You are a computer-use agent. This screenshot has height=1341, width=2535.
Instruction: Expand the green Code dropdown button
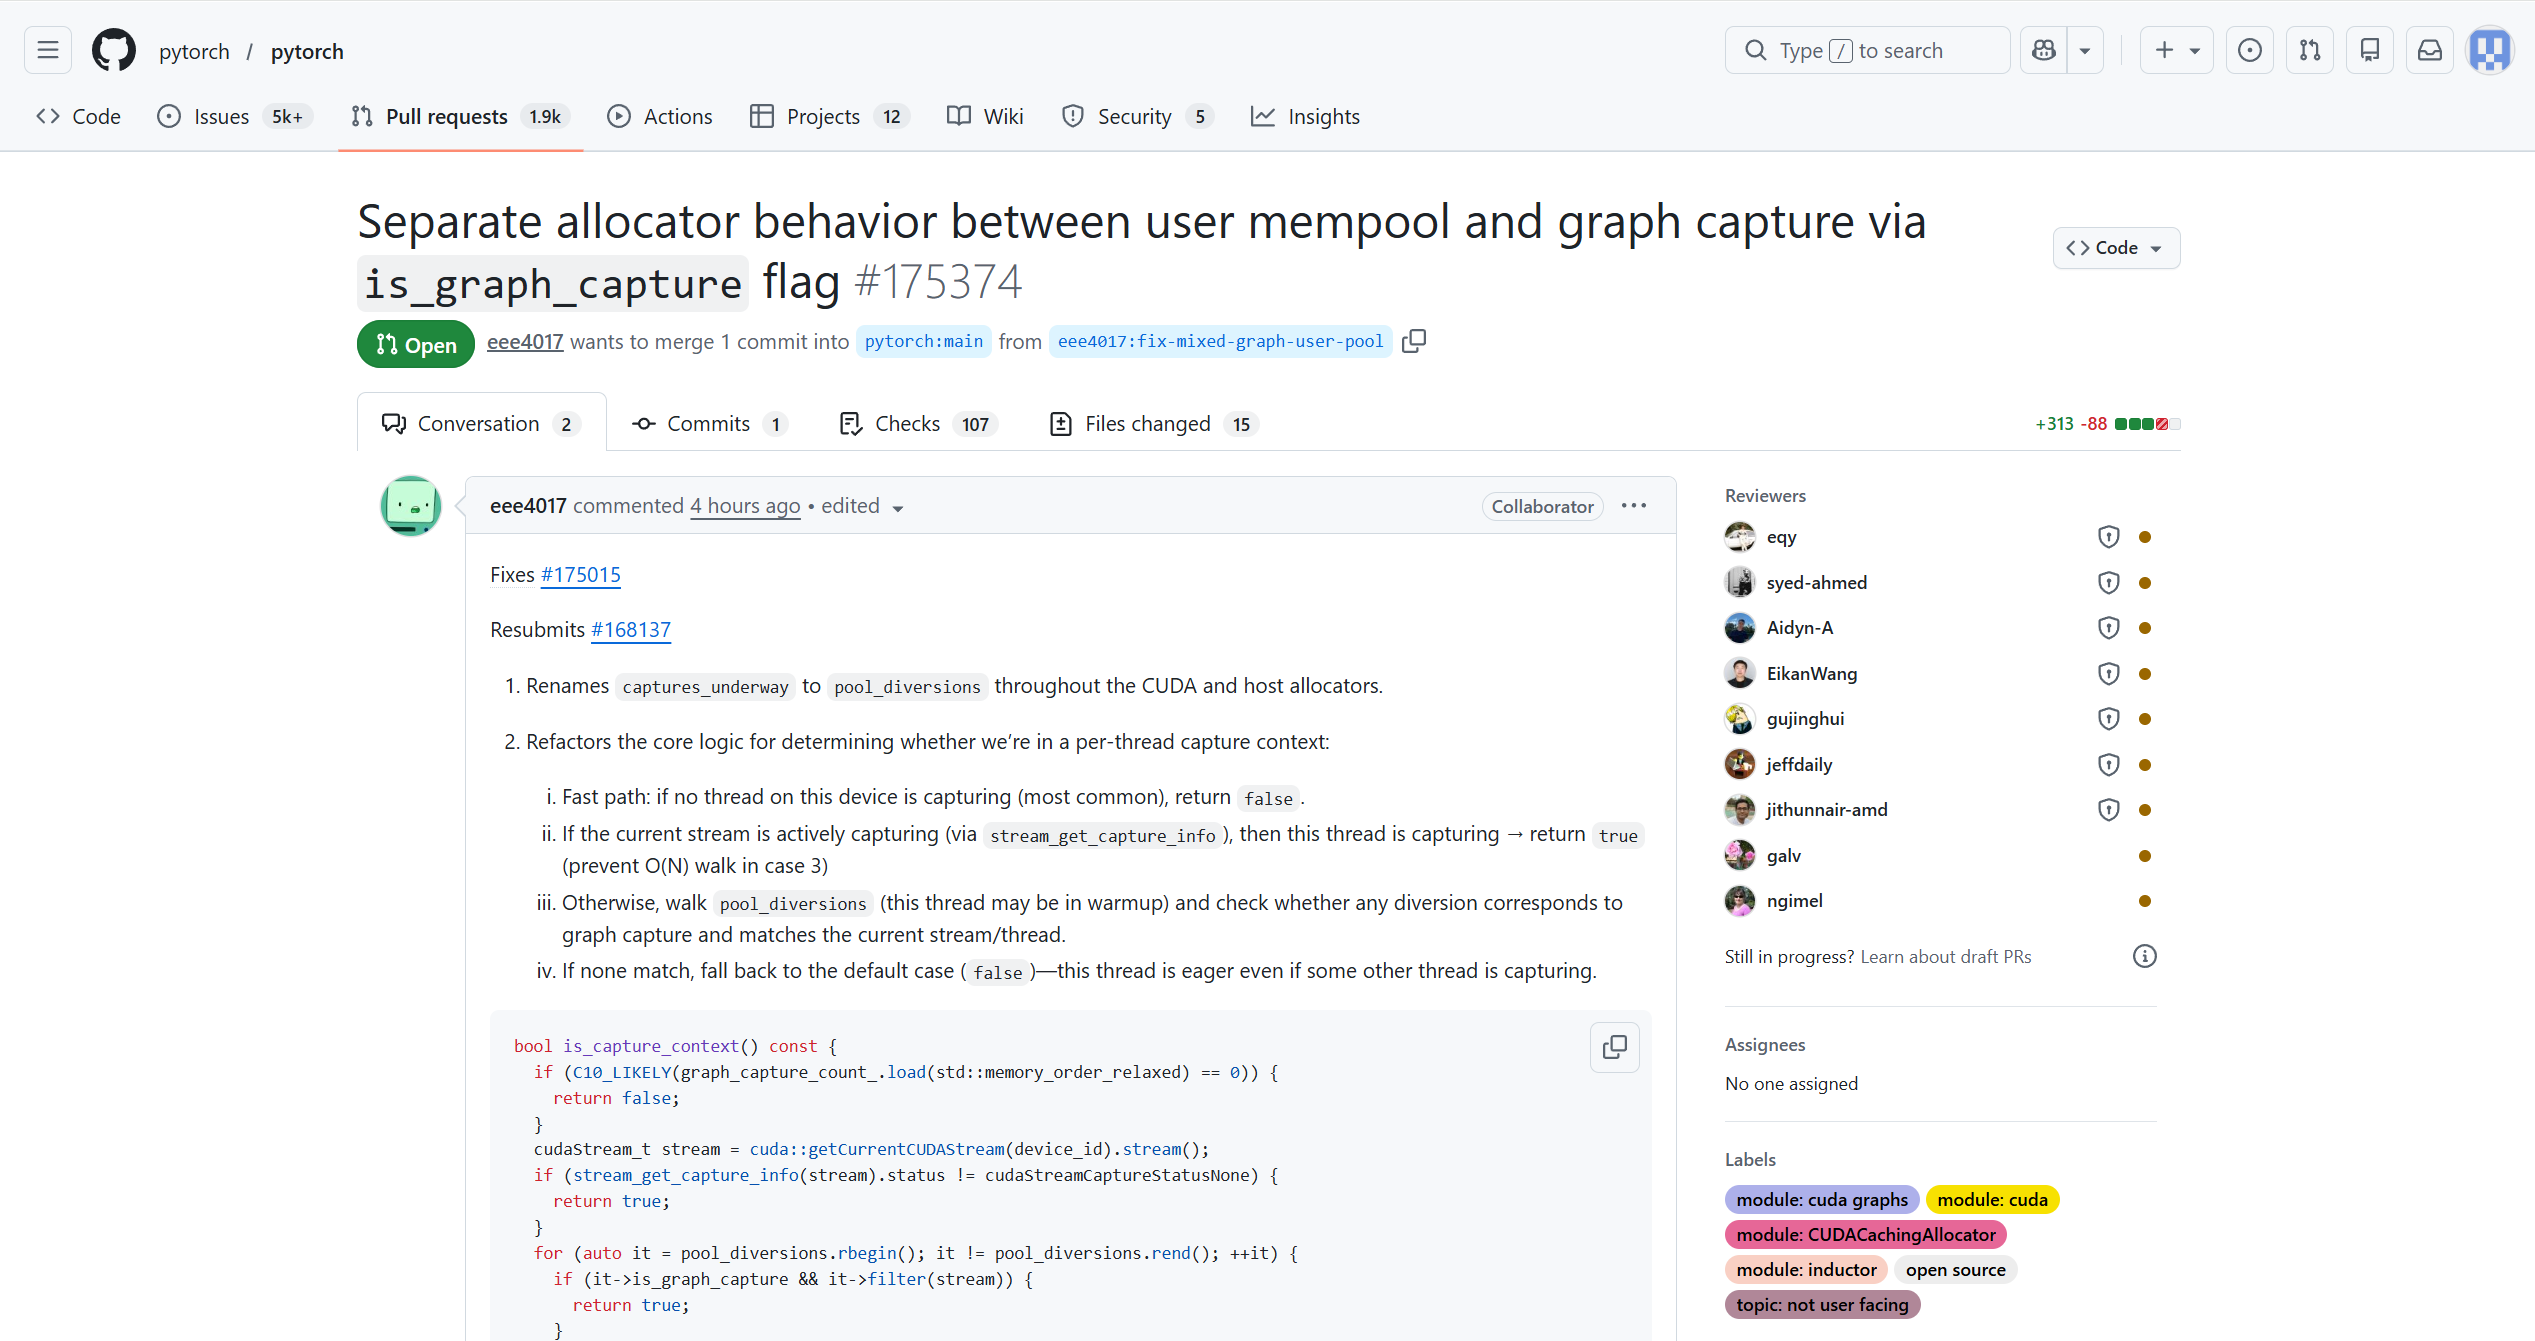pyautogui.click(x=2116, y=248)
